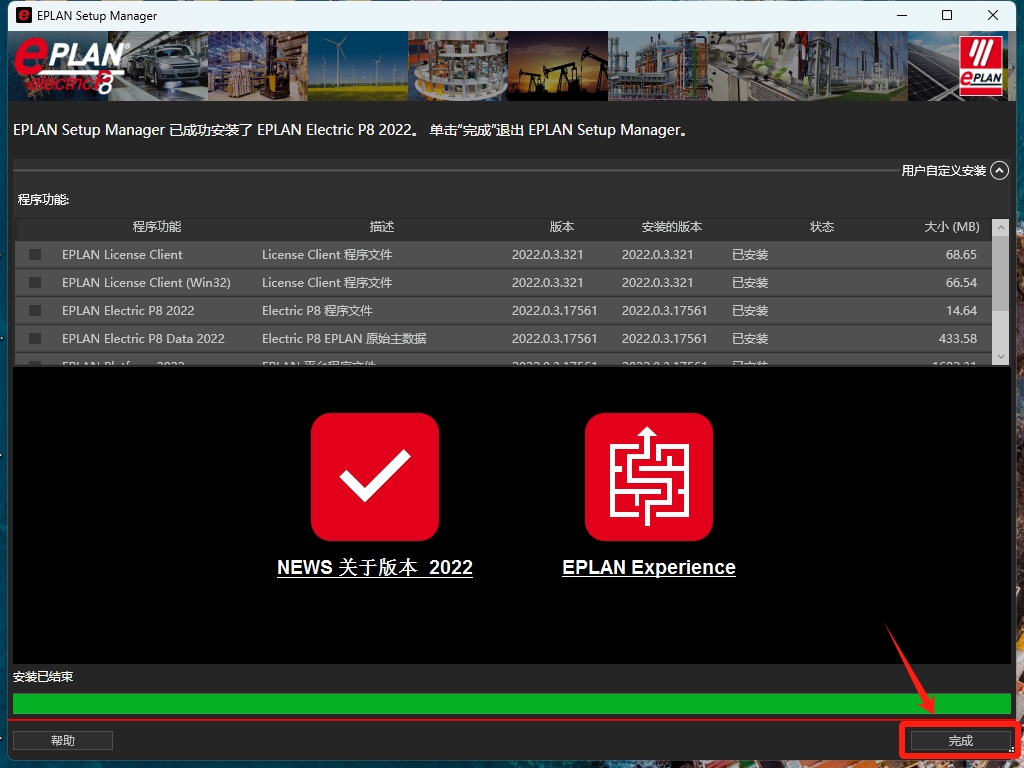The image size is (1024, 768).
Task: Click the EPLAN logo in banner's right corner
Action: coord(980,67)
